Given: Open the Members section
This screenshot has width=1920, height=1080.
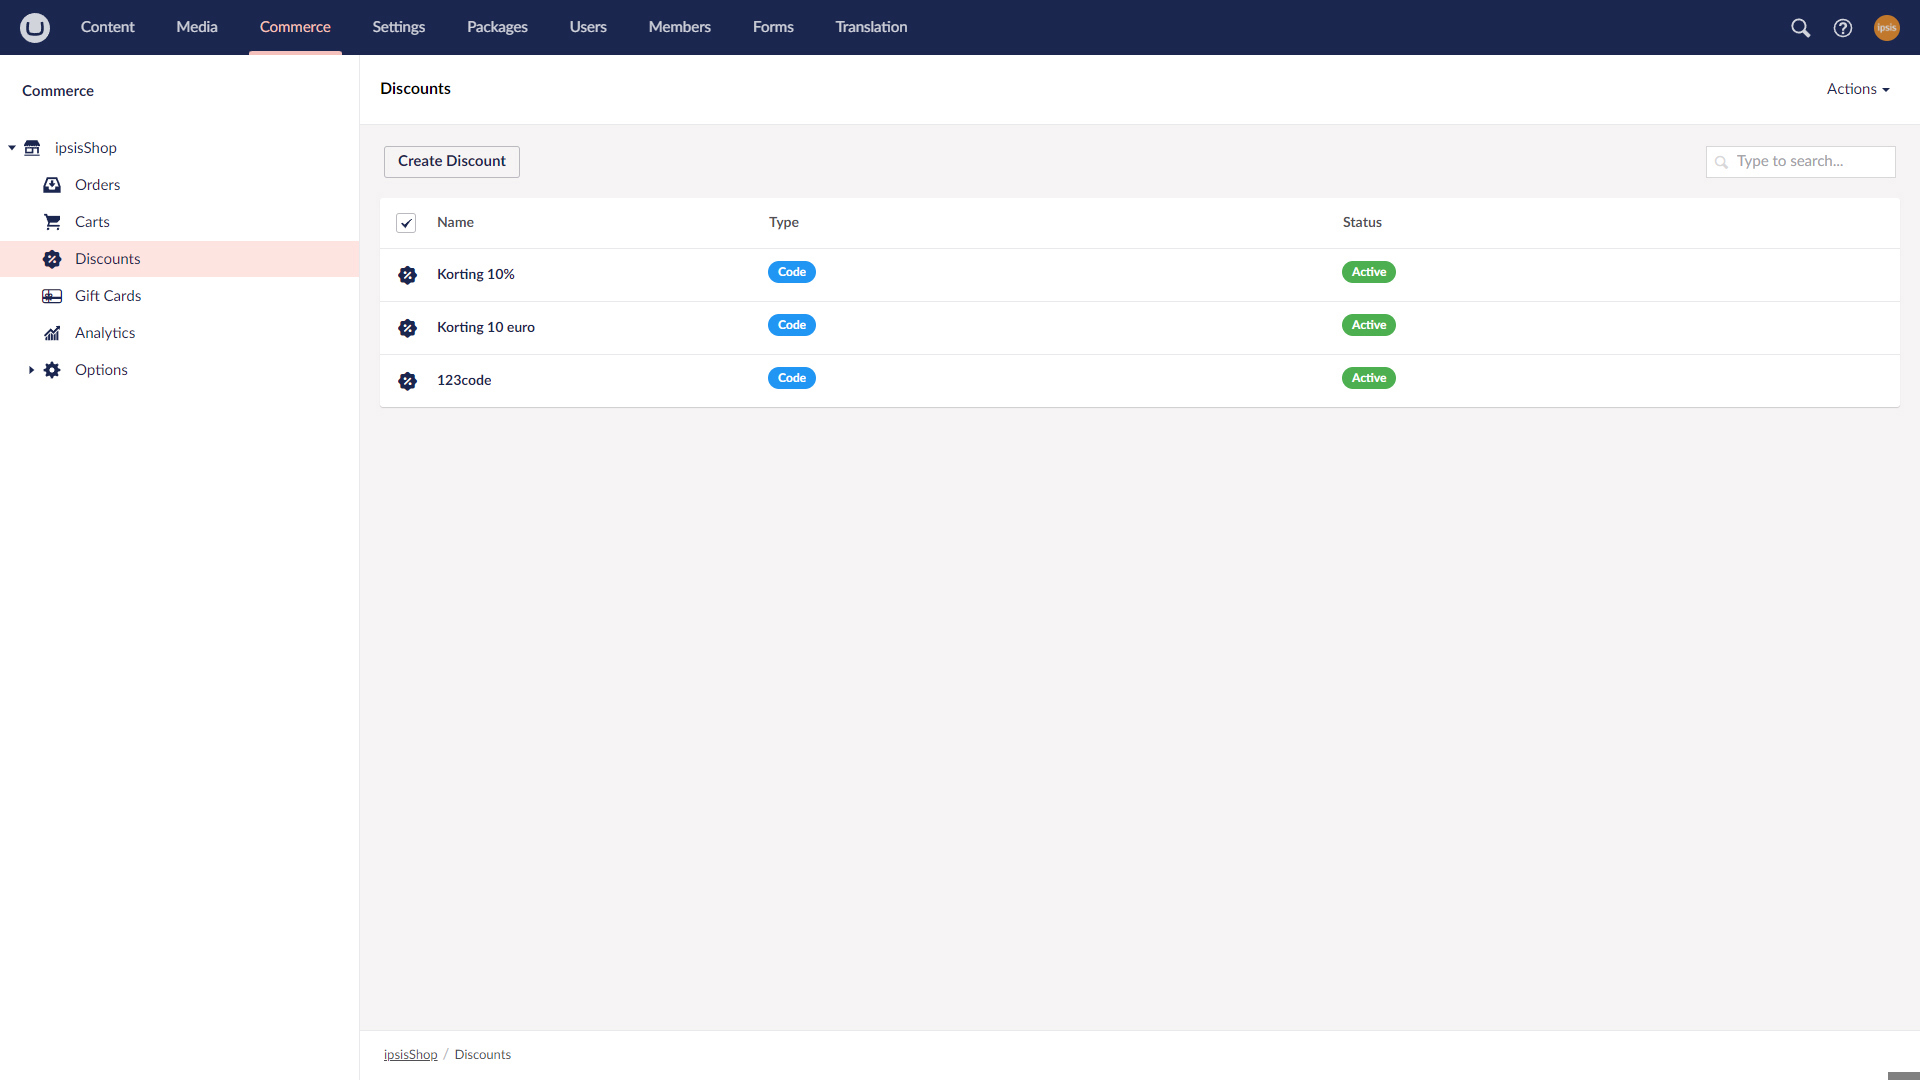Looking at the screenshot, I should (679, 27).
